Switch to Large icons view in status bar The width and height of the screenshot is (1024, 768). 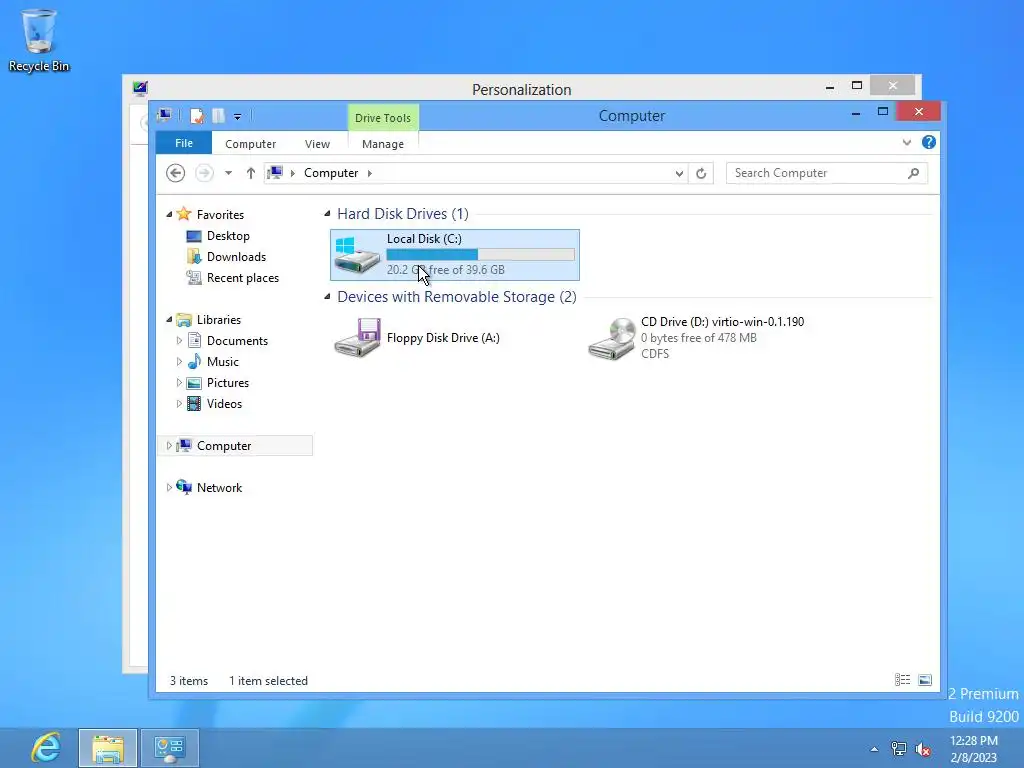925,680
